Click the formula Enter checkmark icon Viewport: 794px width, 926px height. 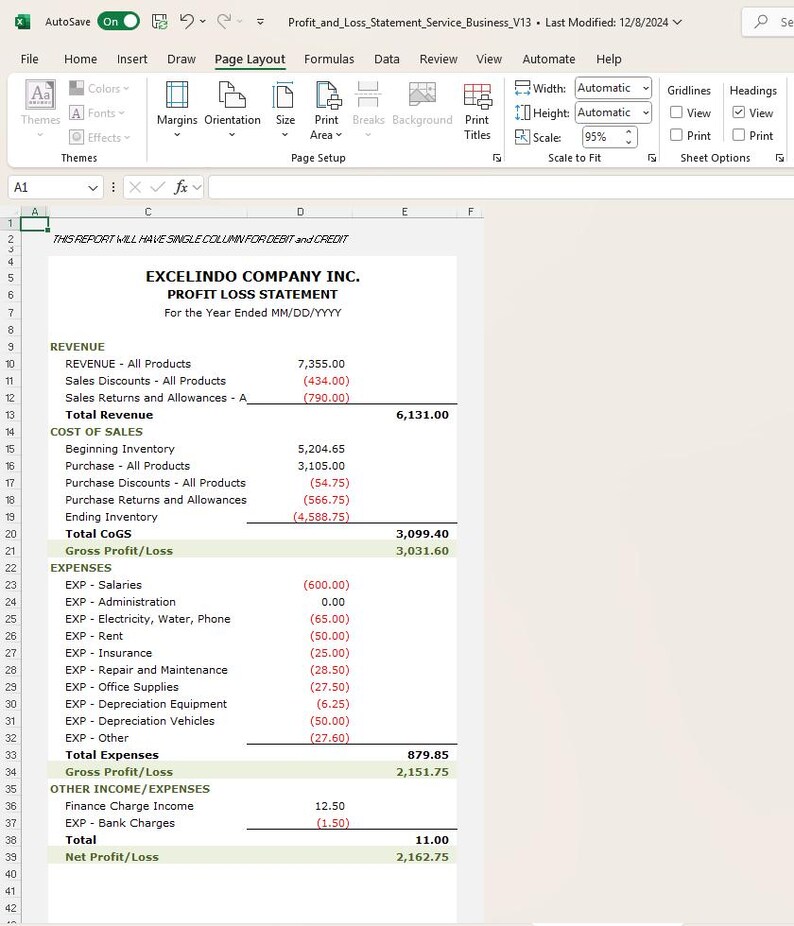[x=157, y=187]
